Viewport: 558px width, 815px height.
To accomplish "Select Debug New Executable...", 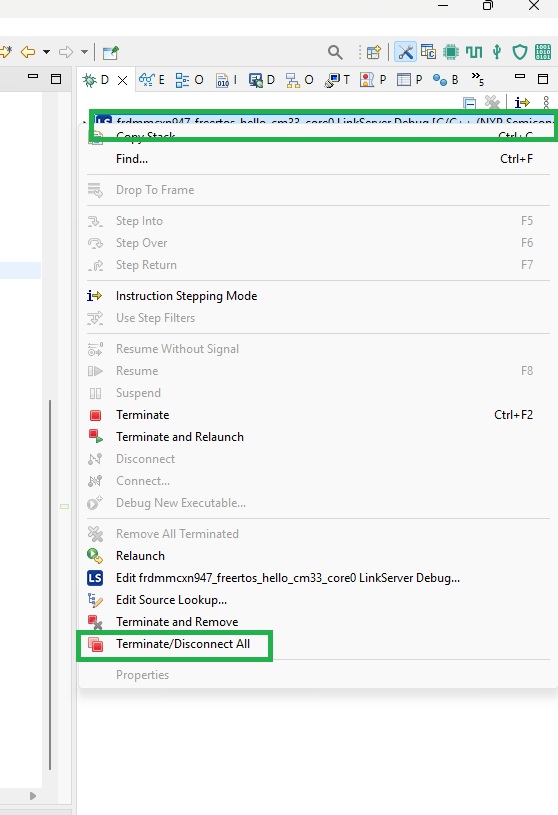I will [x=318, y=503].
